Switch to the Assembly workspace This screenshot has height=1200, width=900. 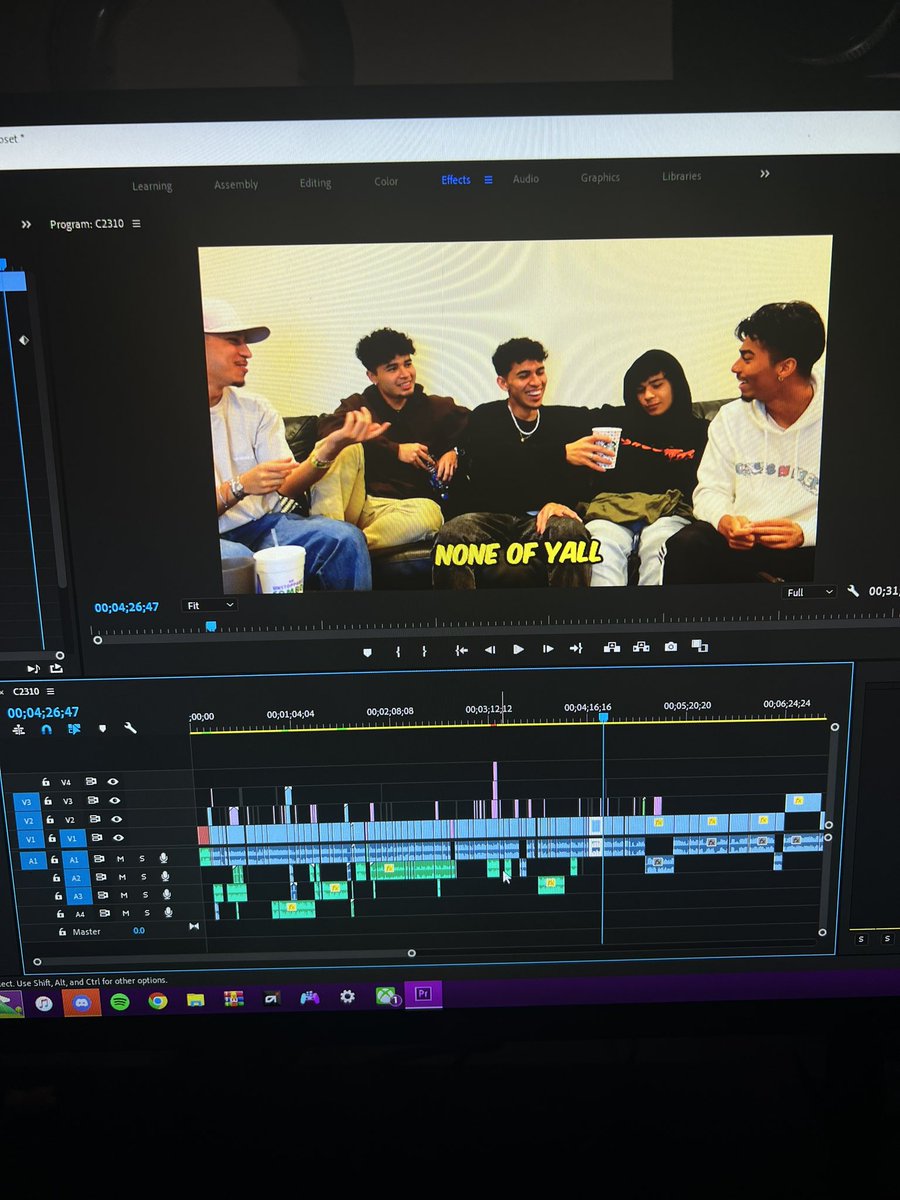pos(236,184)
